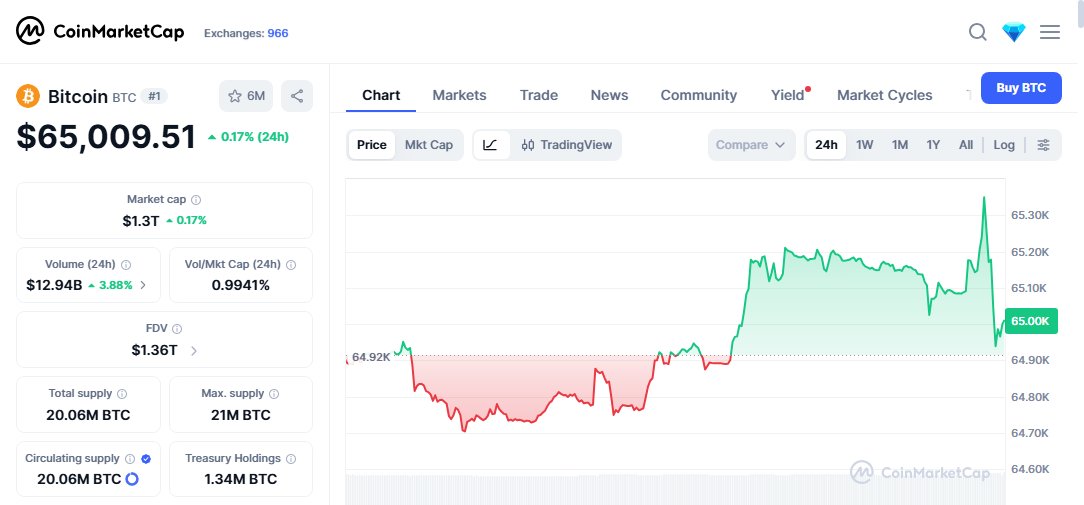Expand FDV details chevron
Viewport: 1084px width, 505px height.
[x=194, y=351]
